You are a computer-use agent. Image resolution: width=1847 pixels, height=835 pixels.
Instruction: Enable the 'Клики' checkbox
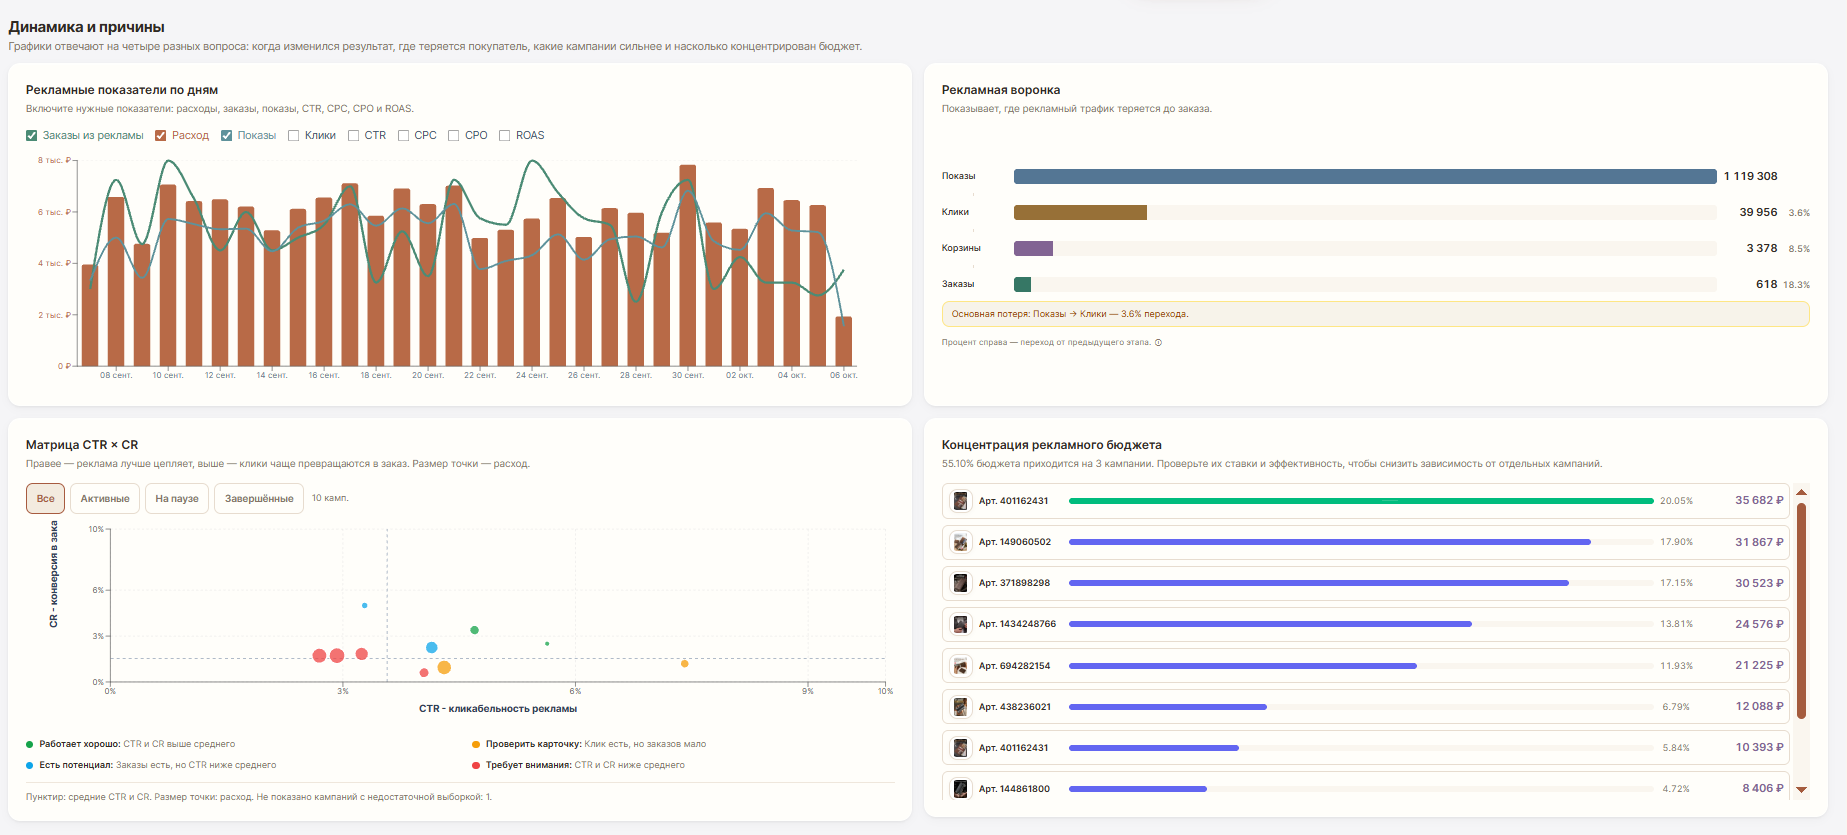pyautogui.click(x=294, y=136)
